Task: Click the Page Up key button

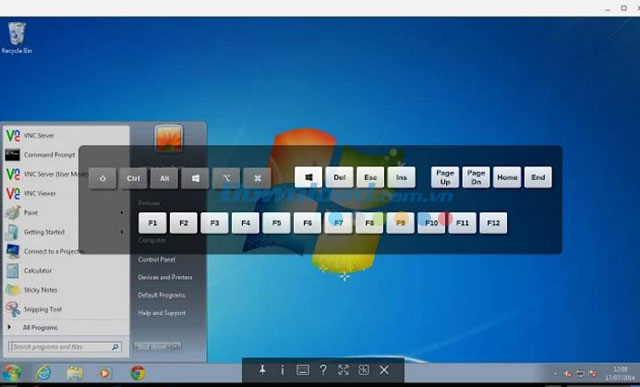Action: pos(445,177)
